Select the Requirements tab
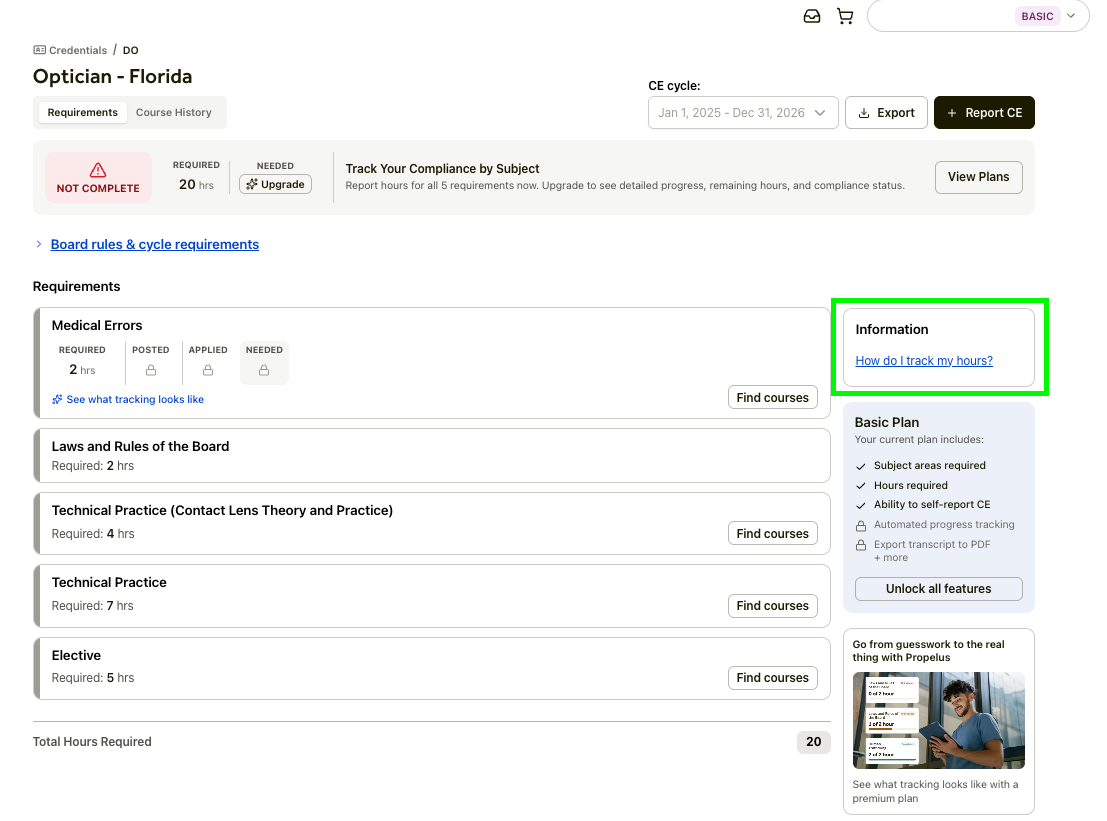The width and height of the screenshot is (1107, 821). 82,113
